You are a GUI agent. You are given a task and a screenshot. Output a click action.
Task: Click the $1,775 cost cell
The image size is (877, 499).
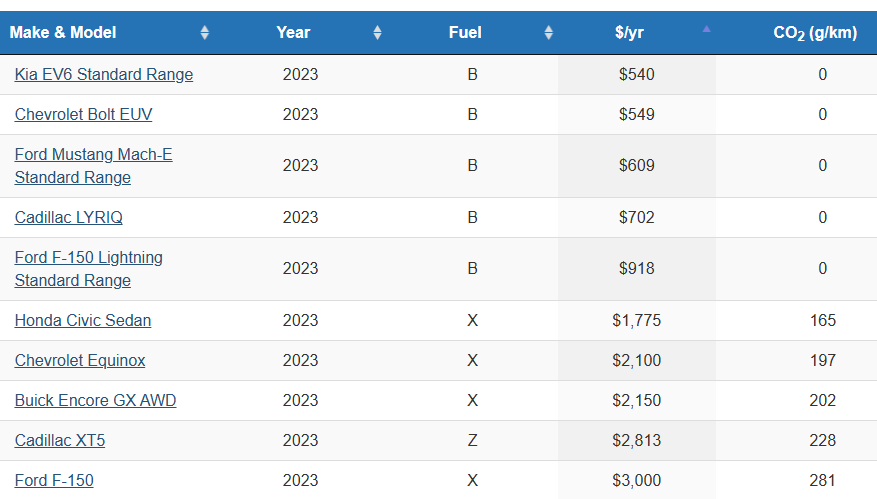coord(637,320)
